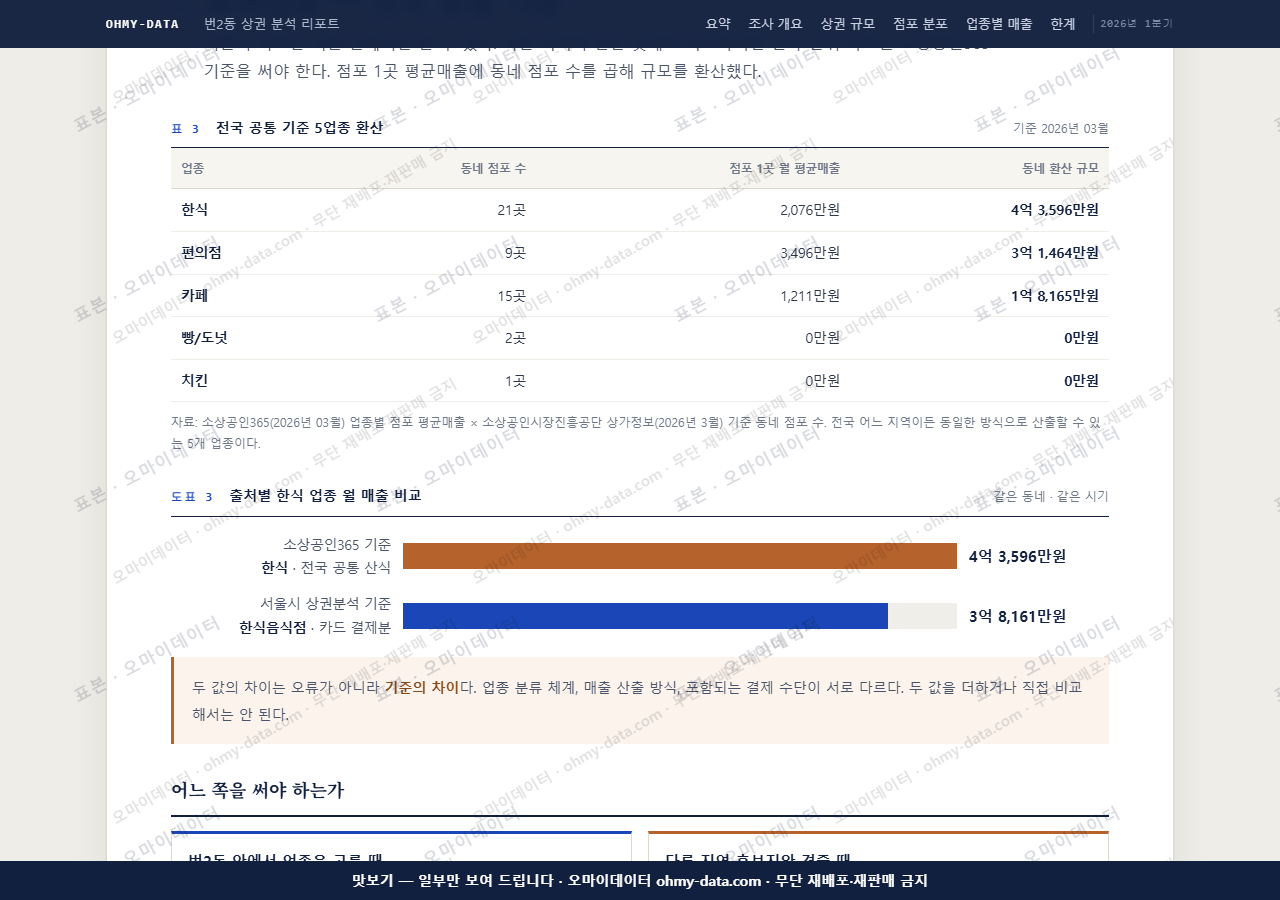Jump to the 상권 규모 section

coord(847,24)
